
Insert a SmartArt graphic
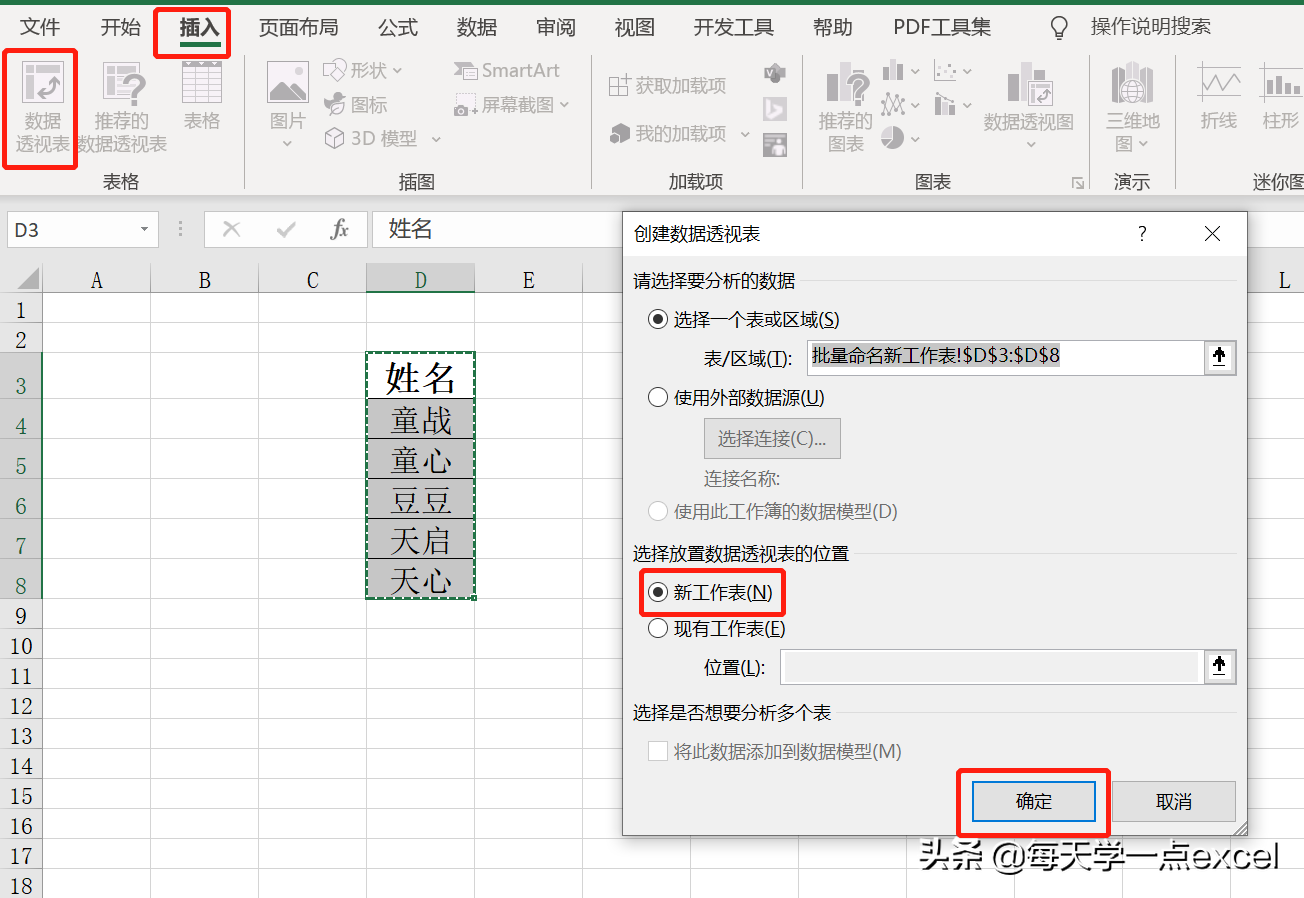tap(507, 70)
